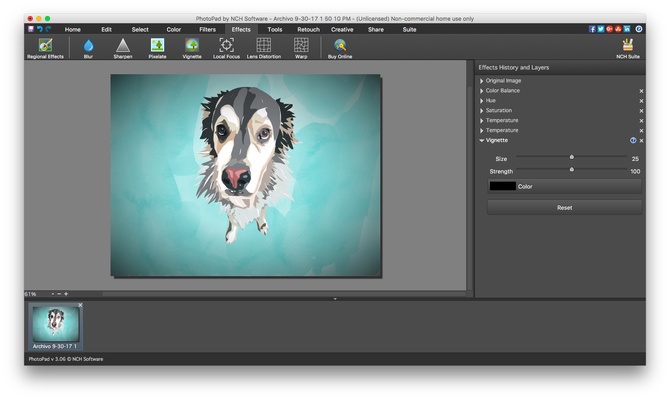This screenshot has height=400, width=670.
Task: Open the NCH Suite
Action: click(628, 48)
